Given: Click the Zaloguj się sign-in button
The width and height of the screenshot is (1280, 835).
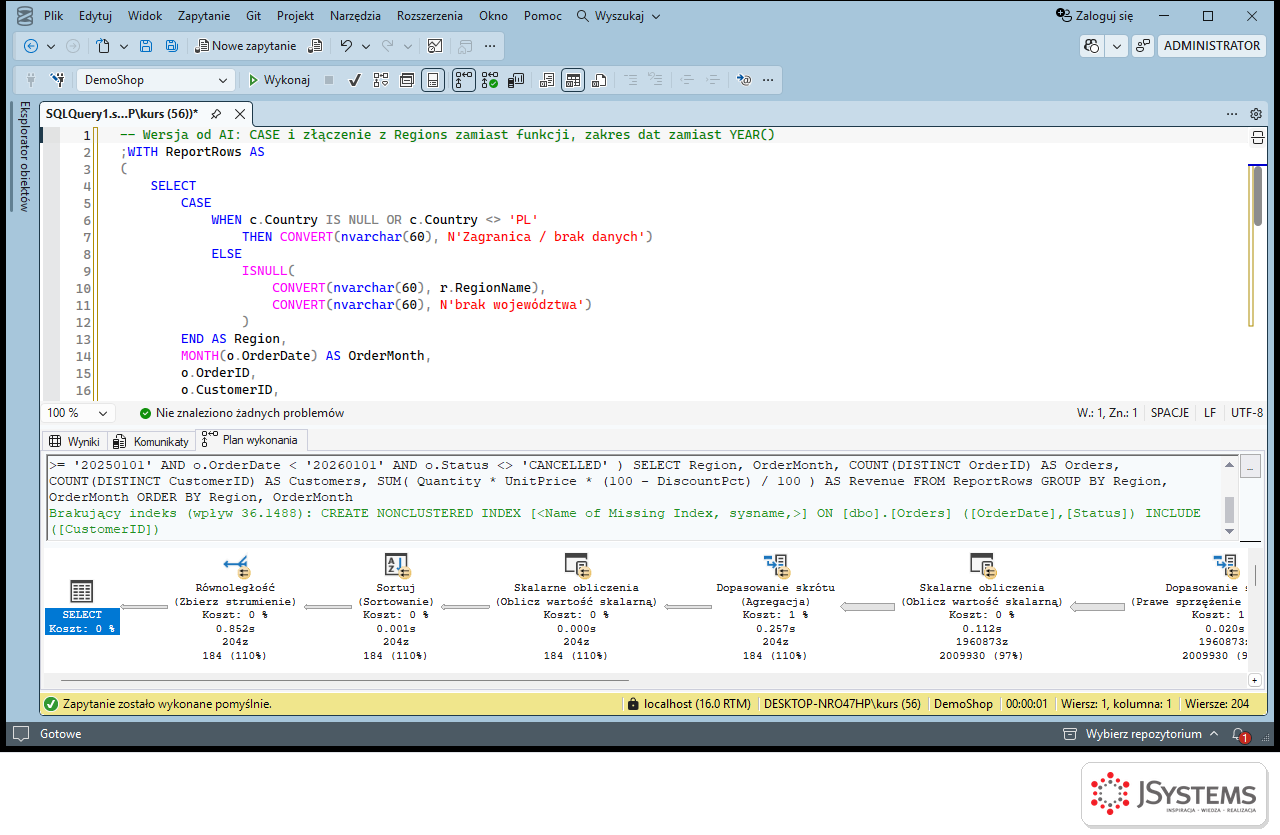Looking at the screenshot, I should 1095,16.
